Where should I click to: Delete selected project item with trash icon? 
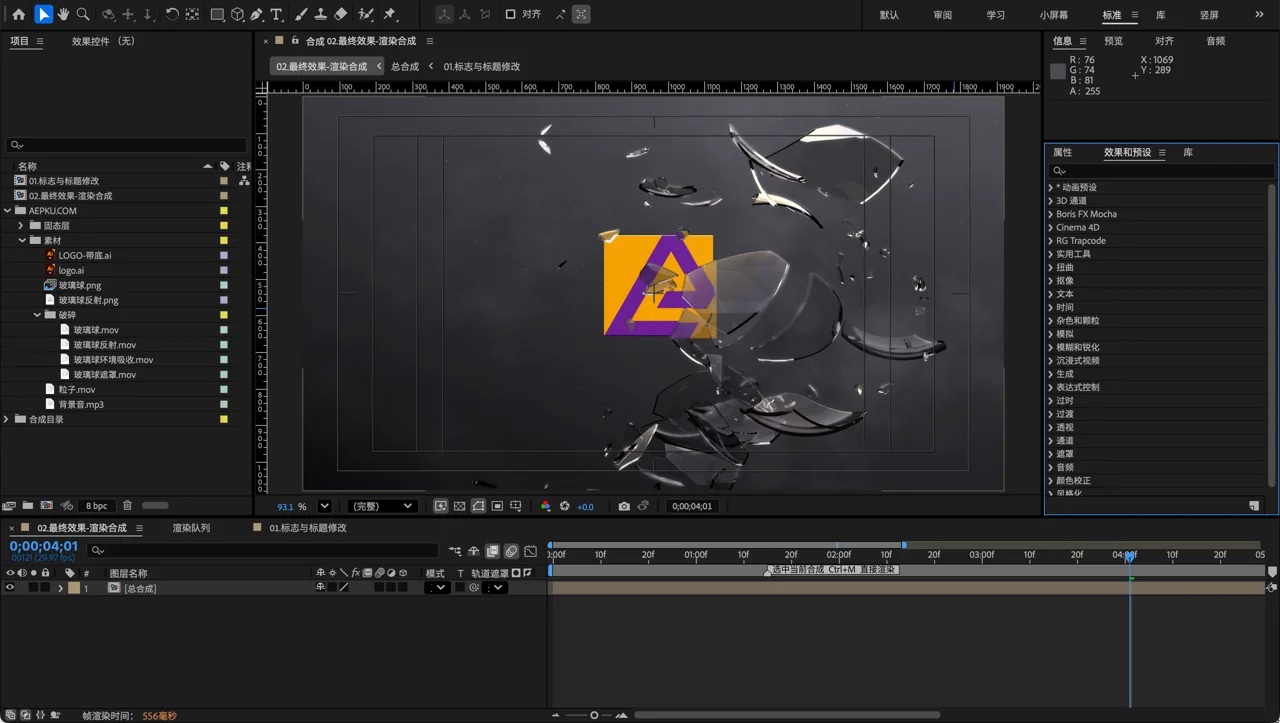coord(127,506)
